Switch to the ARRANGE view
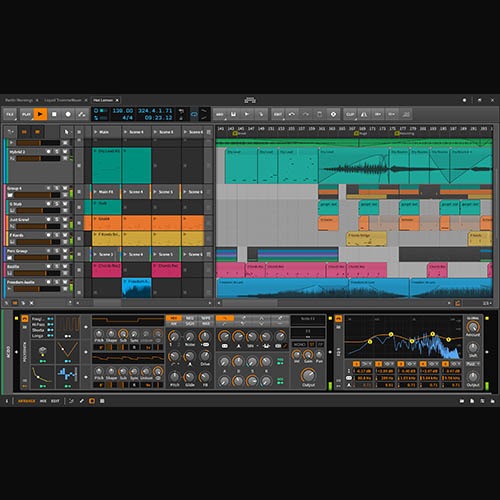The width and height of the screenshot is (500, 500). pos(26,401)
